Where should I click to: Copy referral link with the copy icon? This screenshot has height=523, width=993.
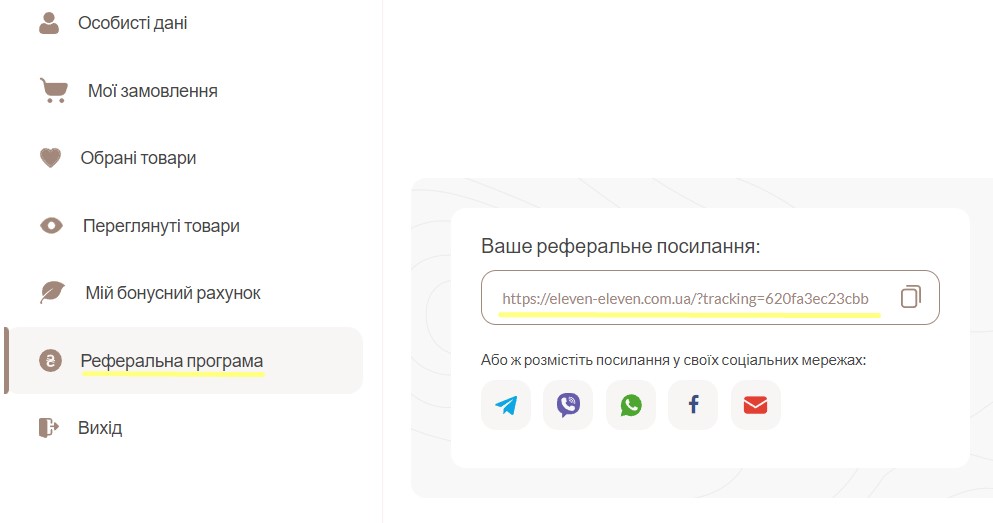click(911, 297)
